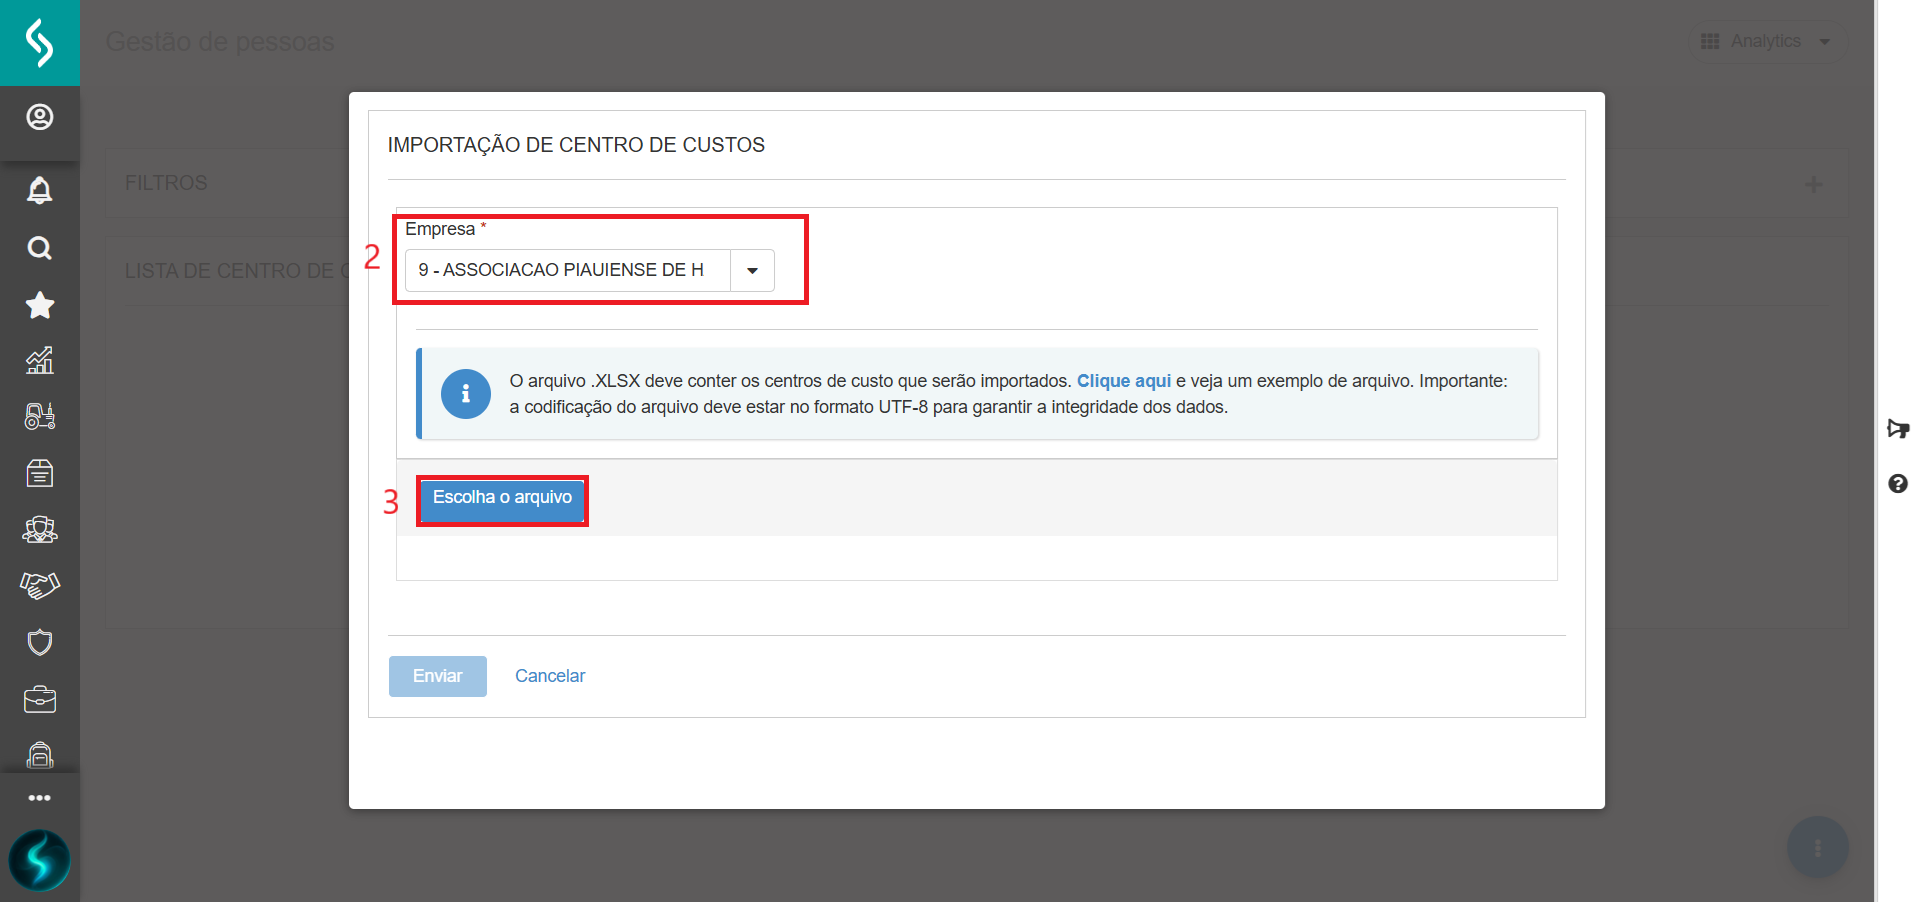The width and height of the screenshot is (1917, 910).
Task: Click the Enviar button
Action: [437, 677]
